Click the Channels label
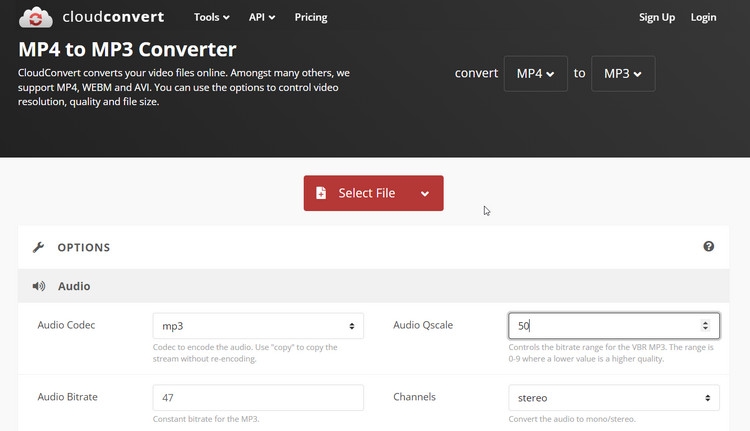The width and height of the screenshot is (750, 431). [x=414, y=397]
